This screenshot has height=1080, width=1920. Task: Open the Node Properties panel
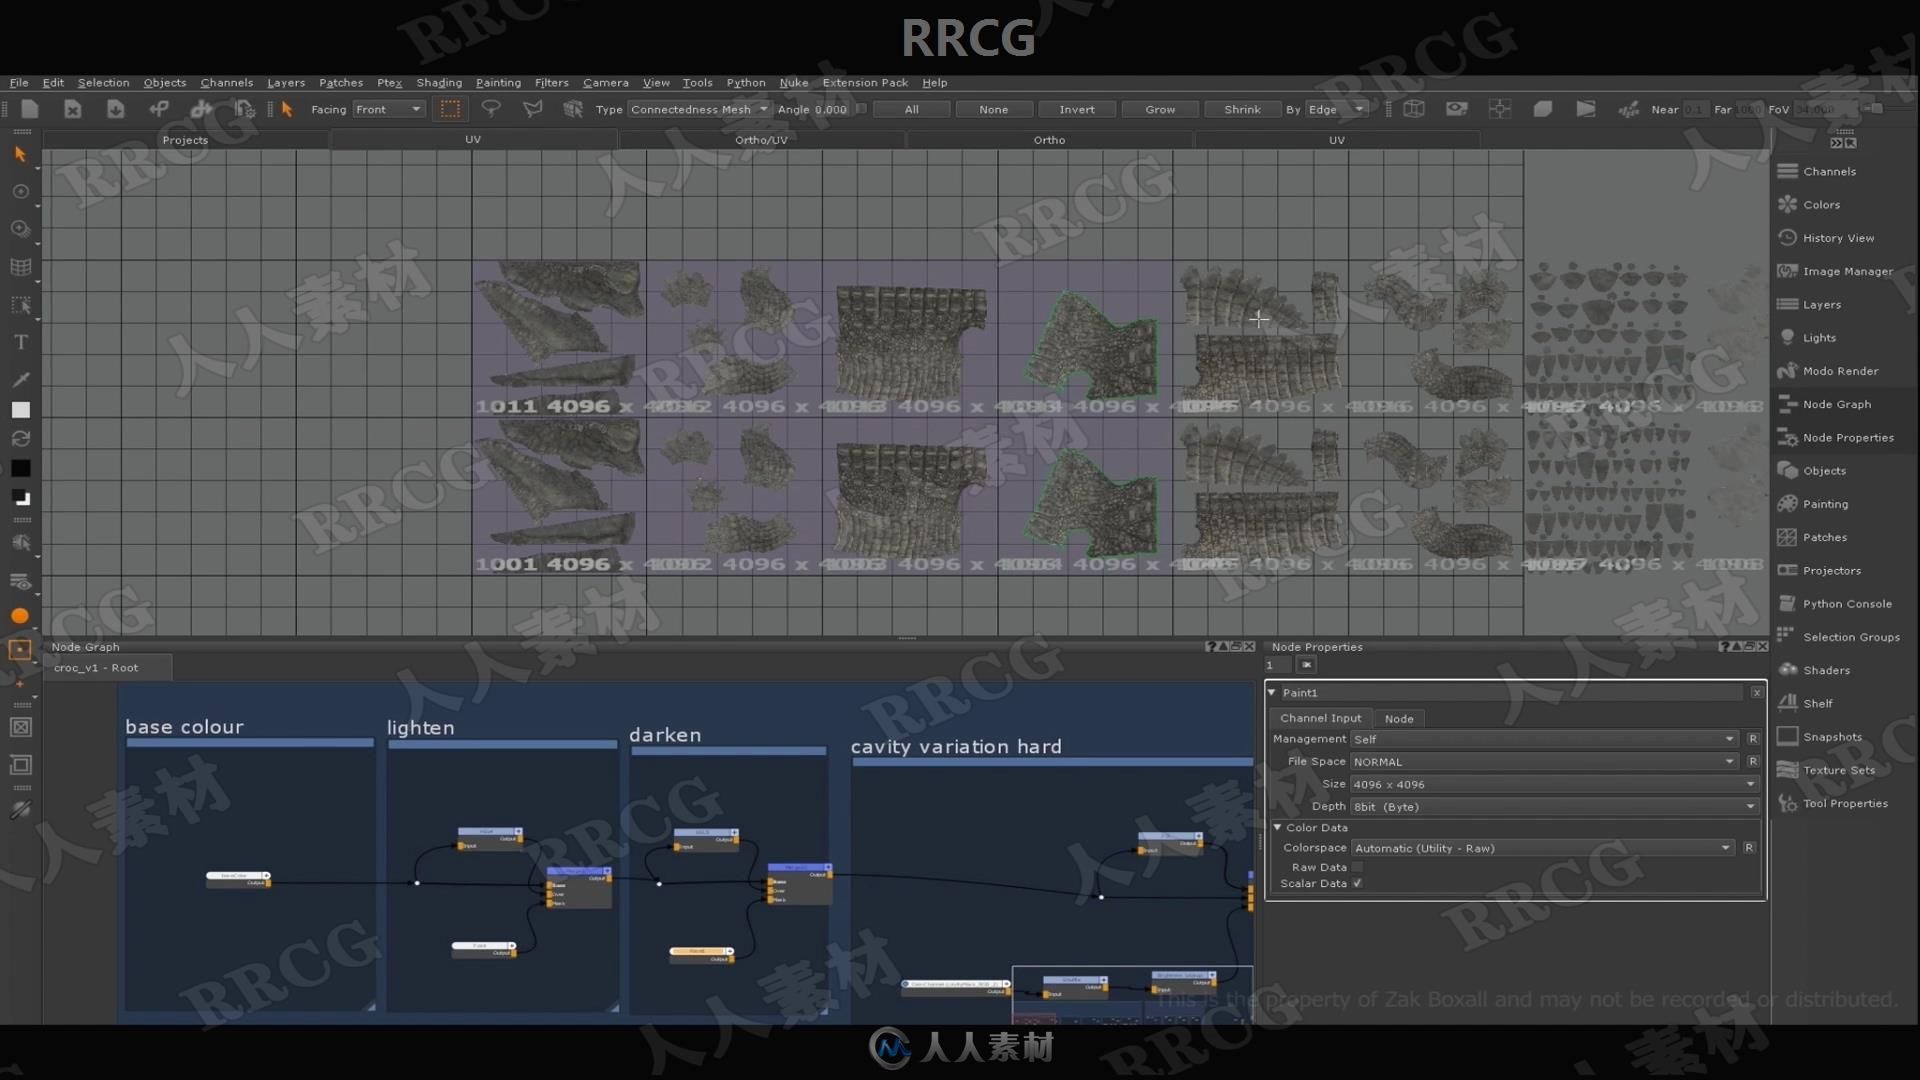1846,436
